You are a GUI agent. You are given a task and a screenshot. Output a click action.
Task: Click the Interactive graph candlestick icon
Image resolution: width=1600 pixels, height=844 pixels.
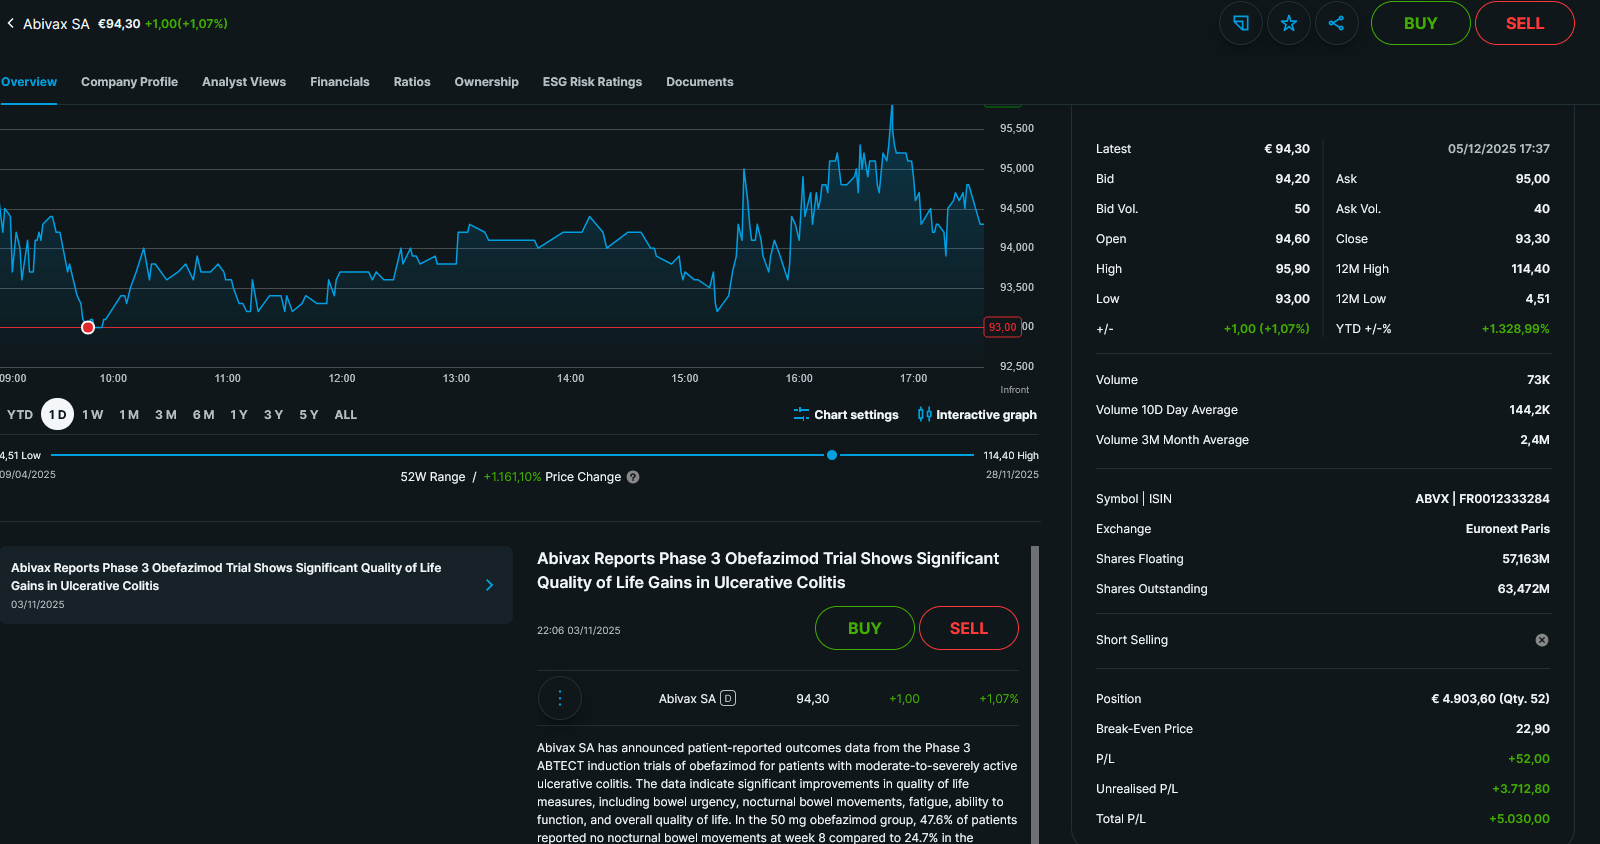click(x=924, y=414)
